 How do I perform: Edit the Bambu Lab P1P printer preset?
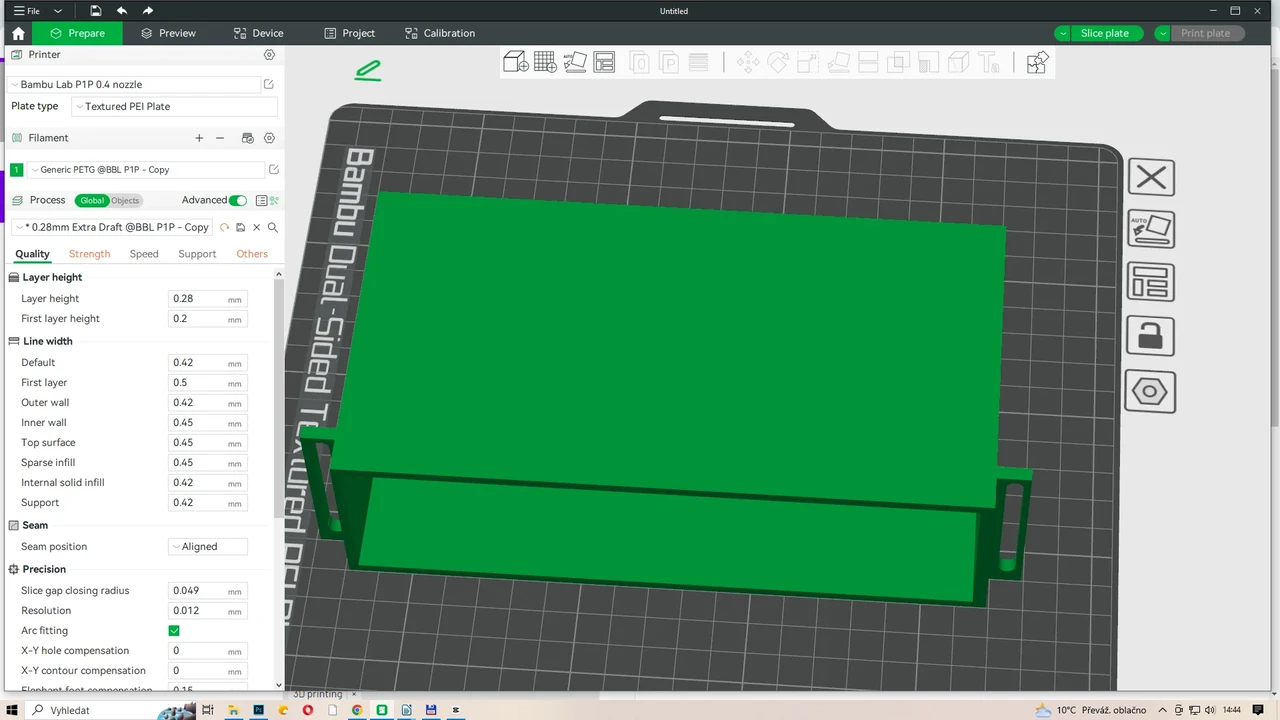[269, 85]
